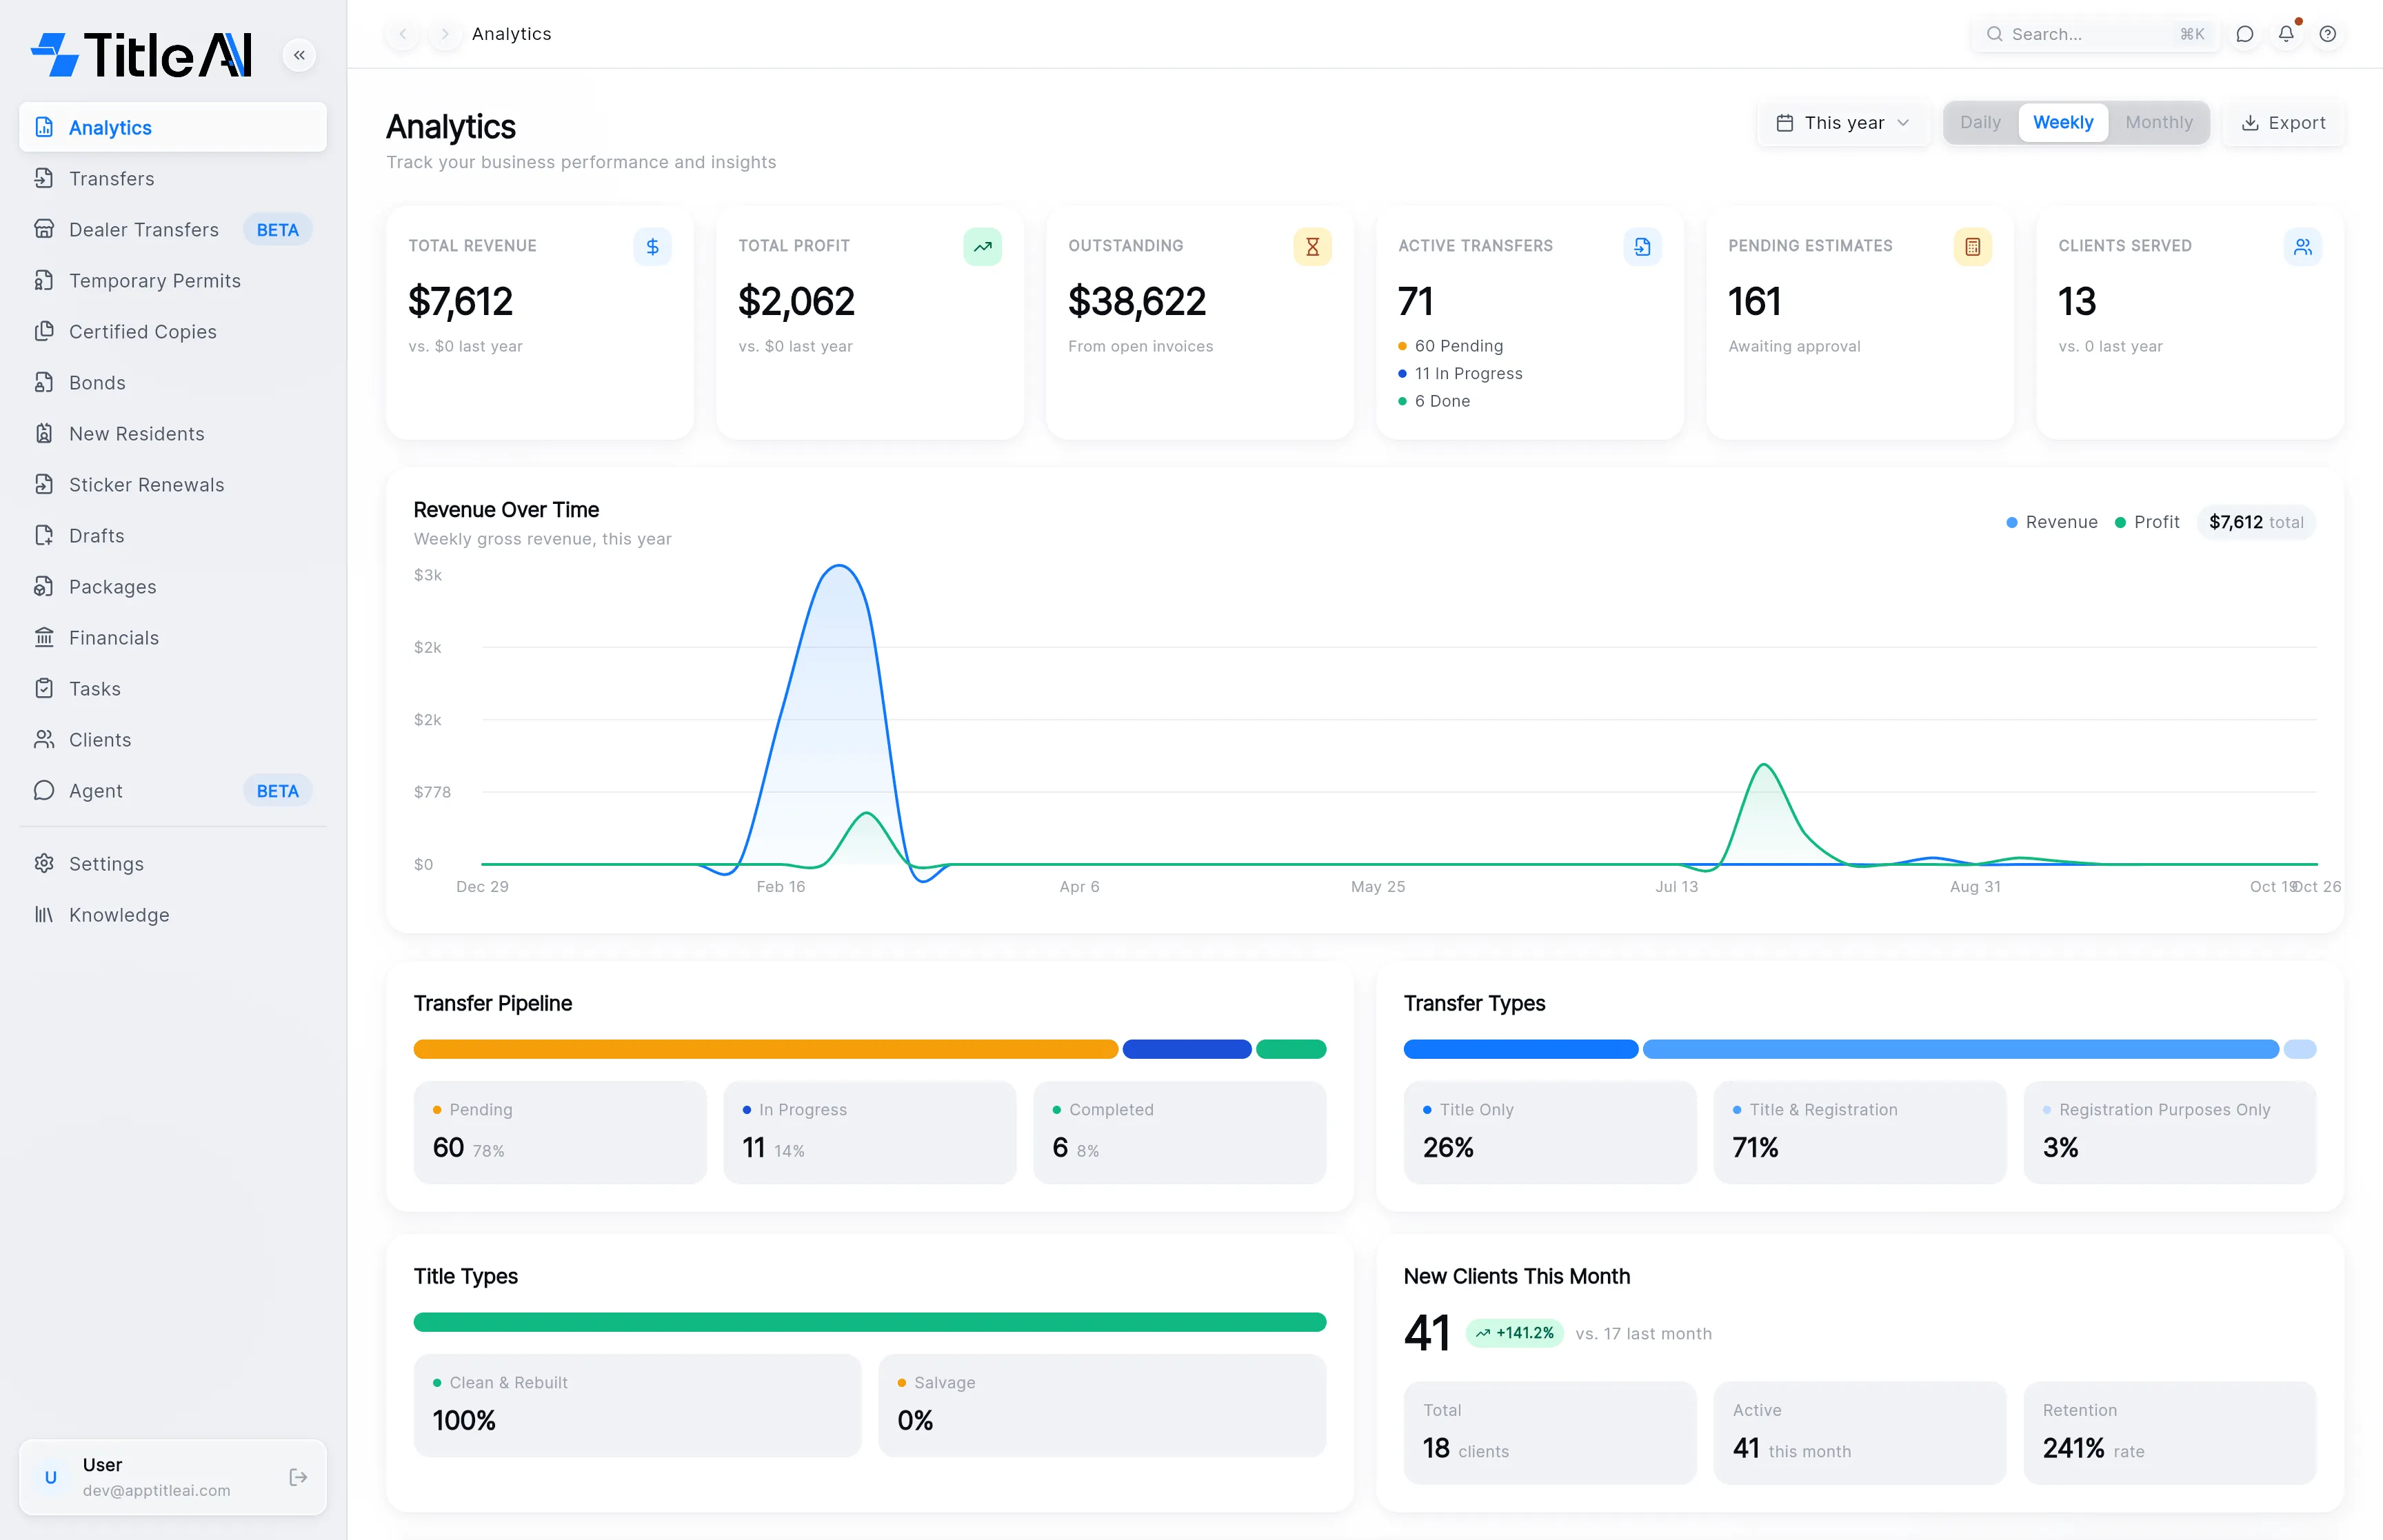
Task: Click the +141.2% growth badge
Action: (x=1515, y=1333)
